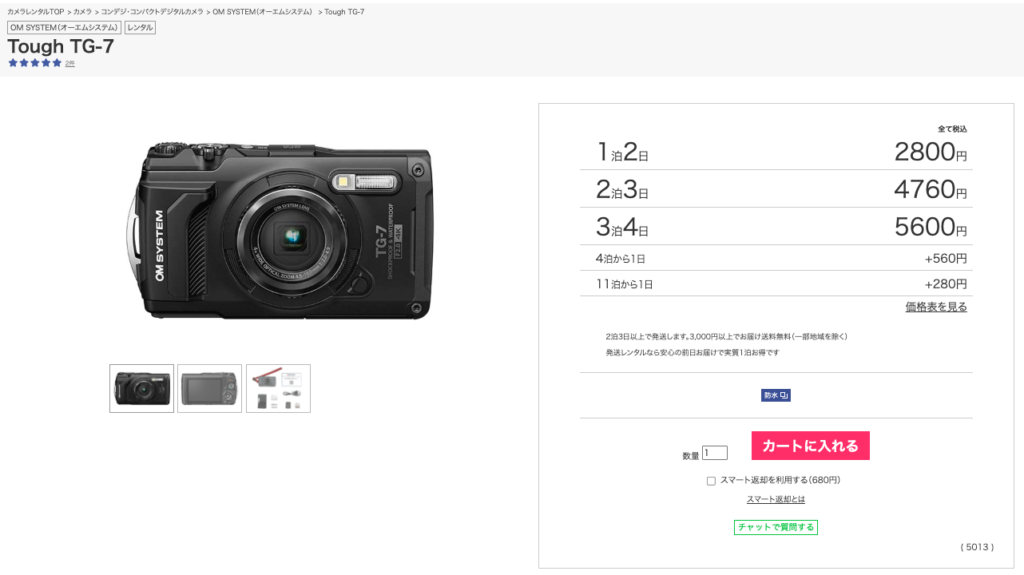Open the 2件 review count link
1024x575 pixels.
click(x=70, y=64)
